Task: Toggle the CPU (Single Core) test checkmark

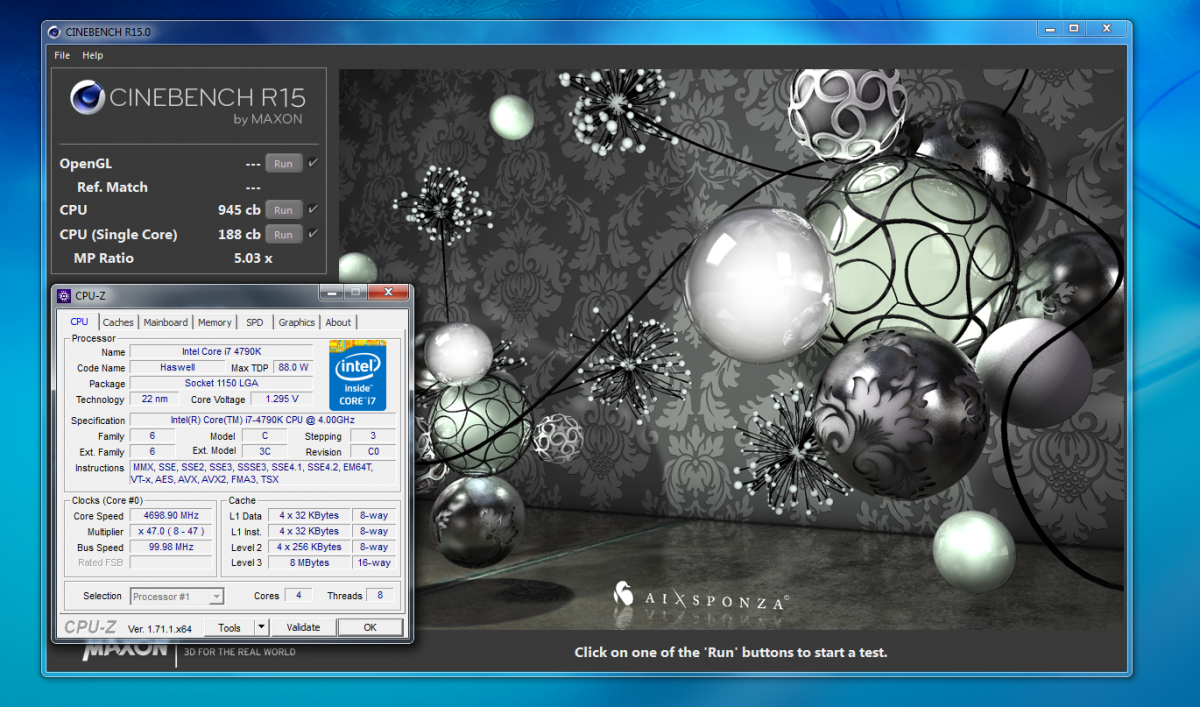Action: coord(313,233)
